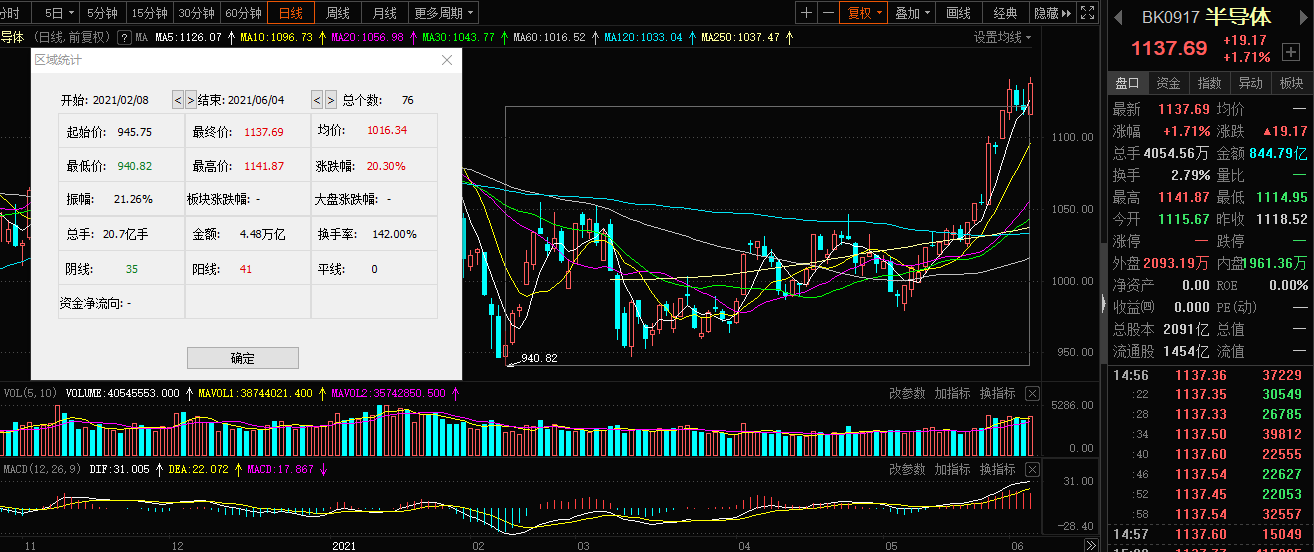
Task: Open the 5日 period dropdown
Action: click(59, 13)
